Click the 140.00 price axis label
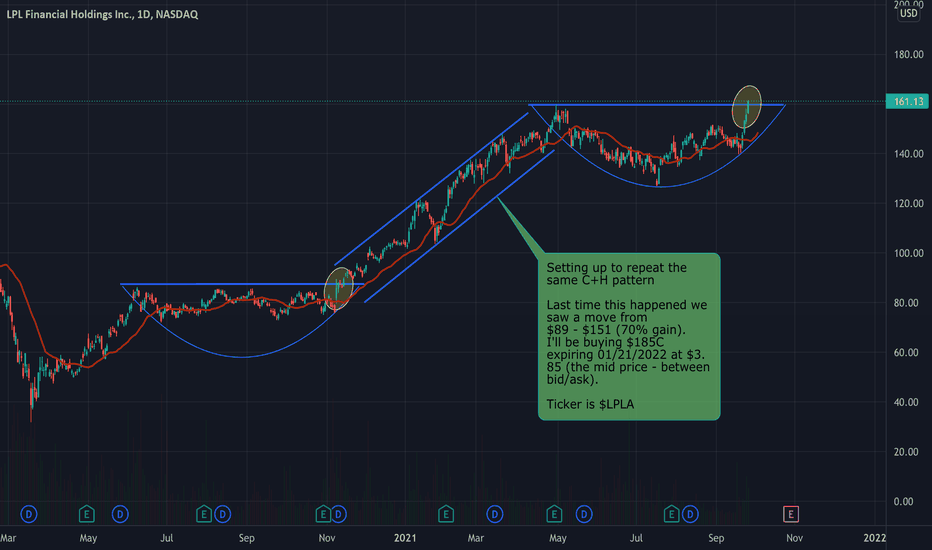 [909, 154]
